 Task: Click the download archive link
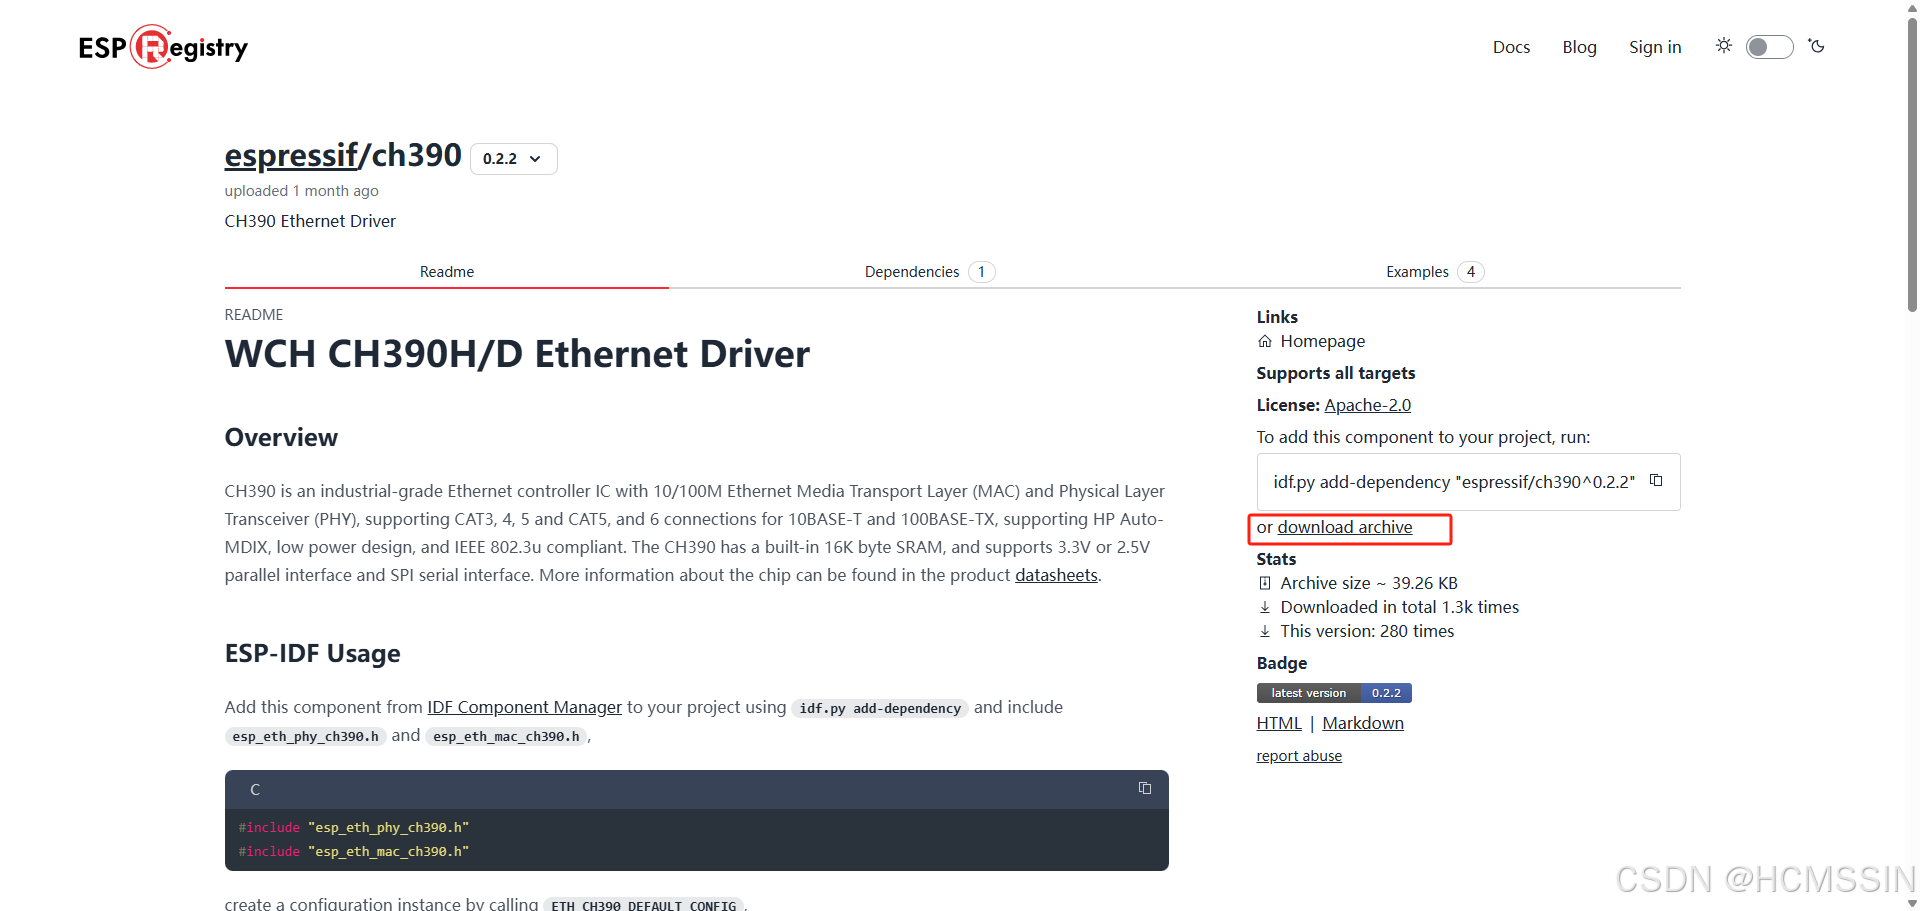click(1344, 527)
